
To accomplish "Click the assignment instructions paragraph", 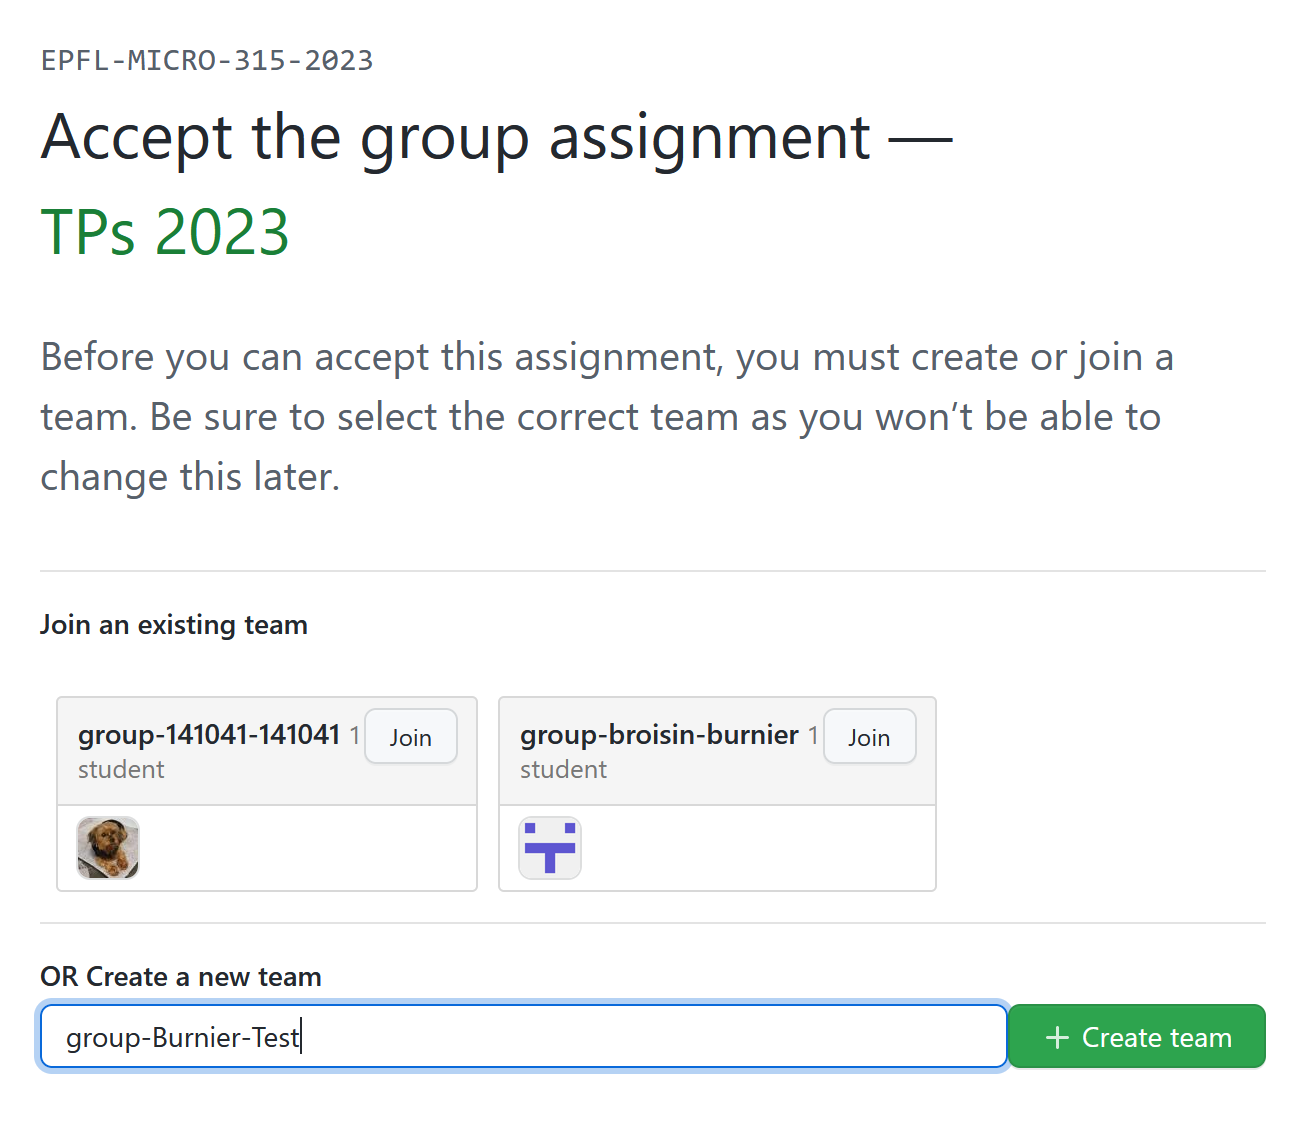I will tap(606, 417).
